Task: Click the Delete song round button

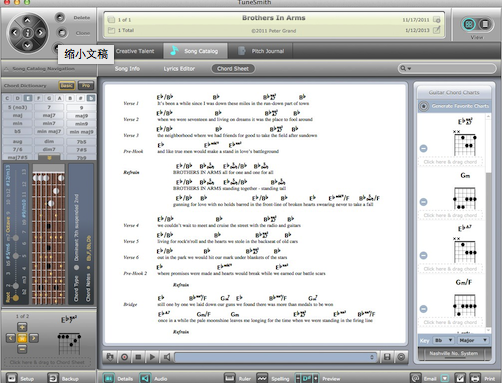Action: (60, 17)
